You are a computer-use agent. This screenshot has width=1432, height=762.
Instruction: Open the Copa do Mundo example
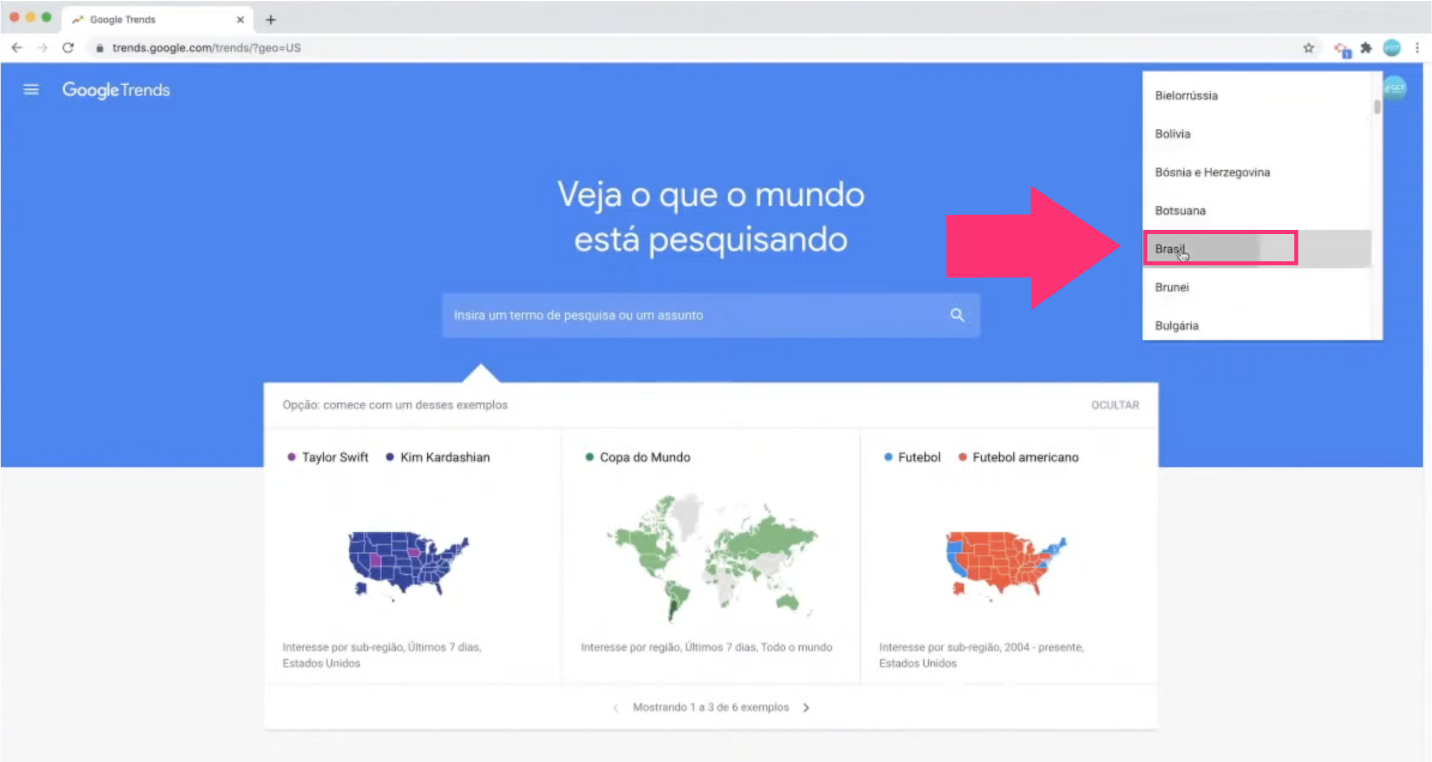711,556
